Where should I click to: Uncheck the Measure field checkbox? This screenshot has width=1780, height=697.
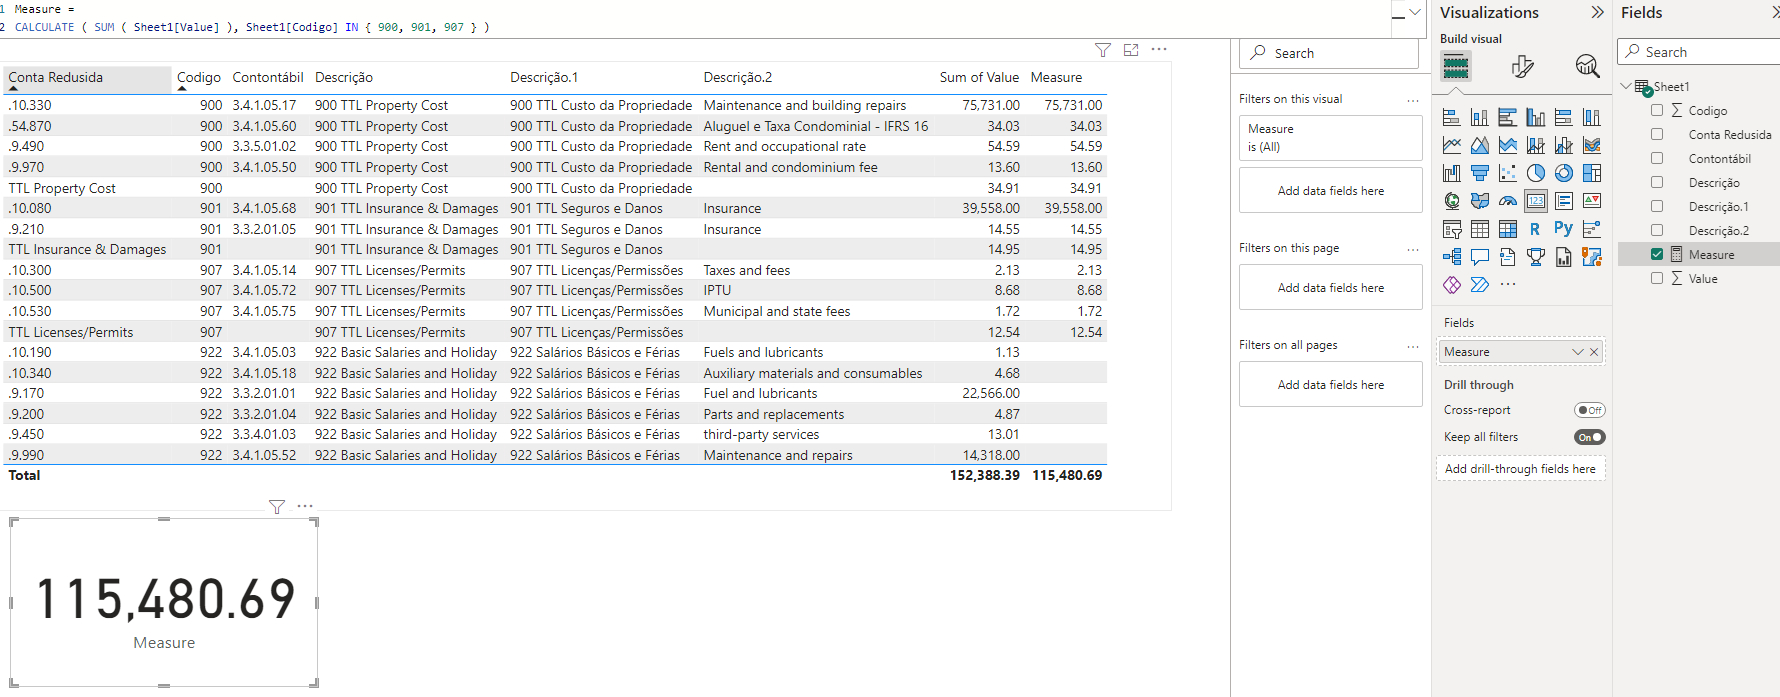(x=1657, y=255)
